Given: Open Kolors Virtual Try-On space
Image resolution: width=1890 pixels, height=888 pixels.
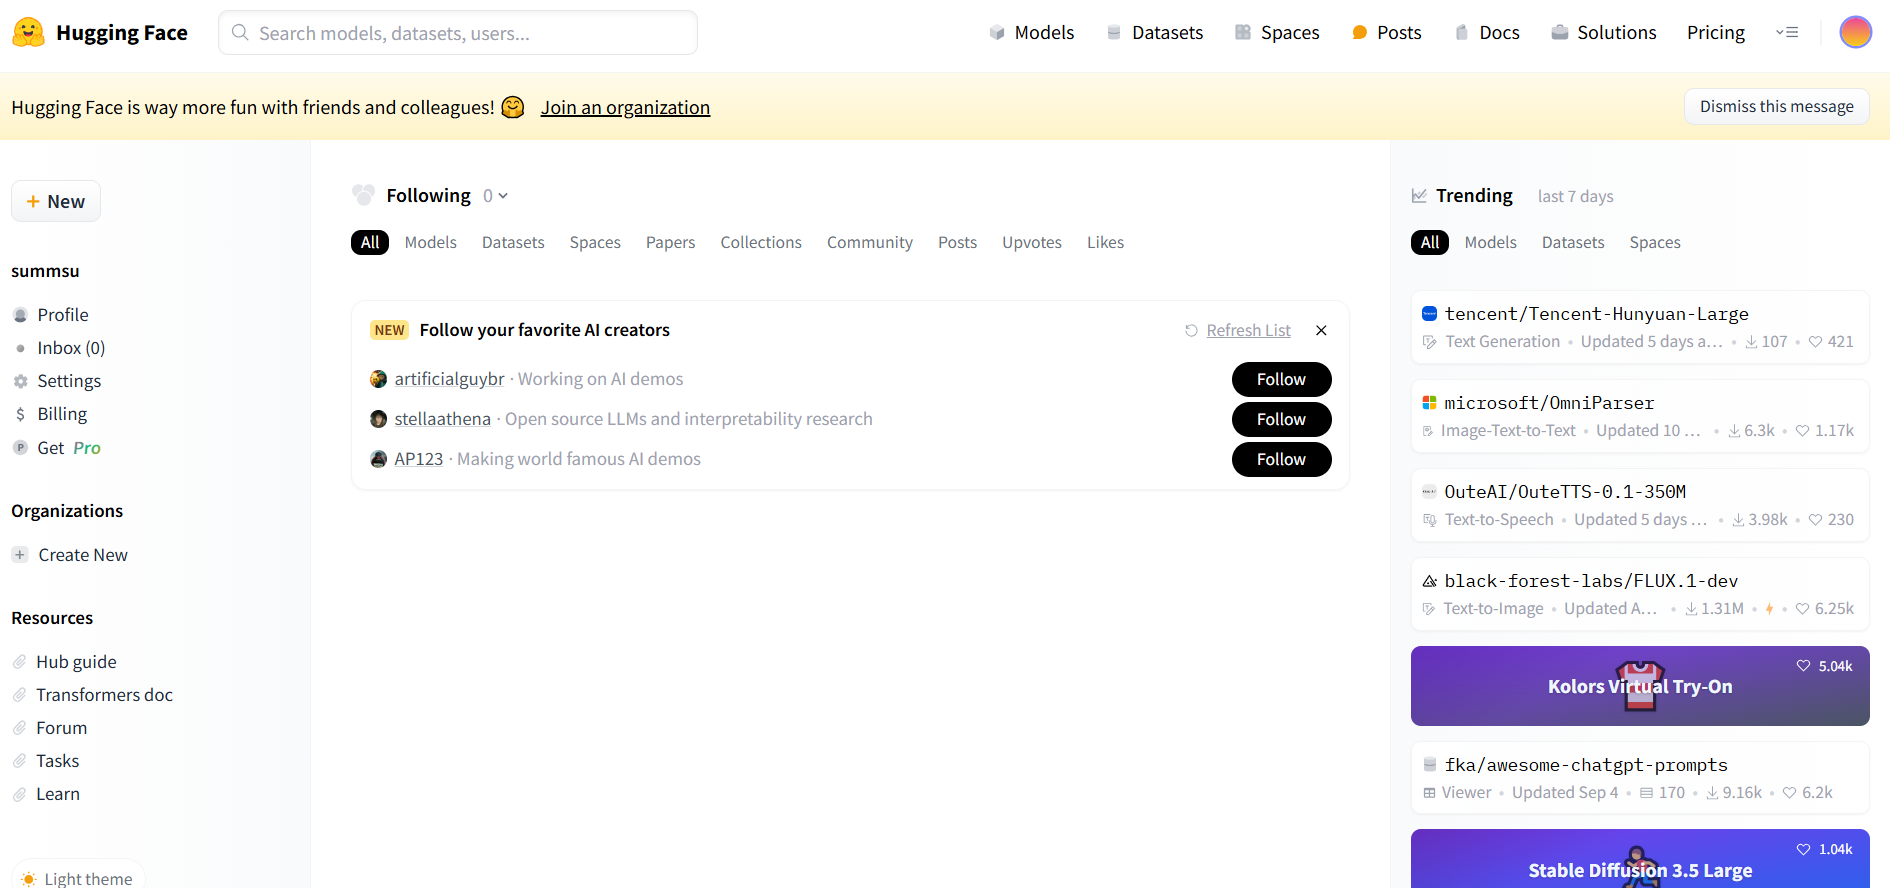Looking at the screenshot, I should 1640,686.
